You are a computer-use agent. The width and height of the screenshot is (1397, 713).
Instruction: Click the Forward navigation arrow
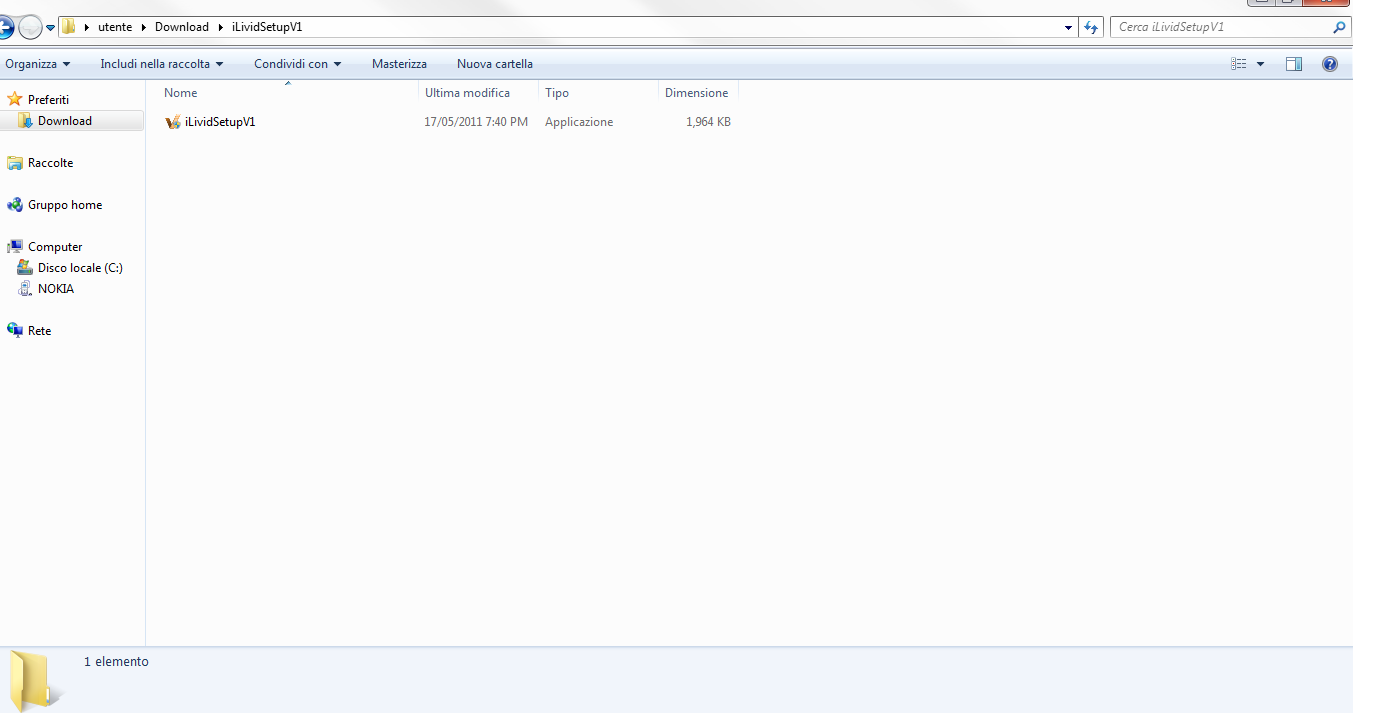[x=30, y=27]
